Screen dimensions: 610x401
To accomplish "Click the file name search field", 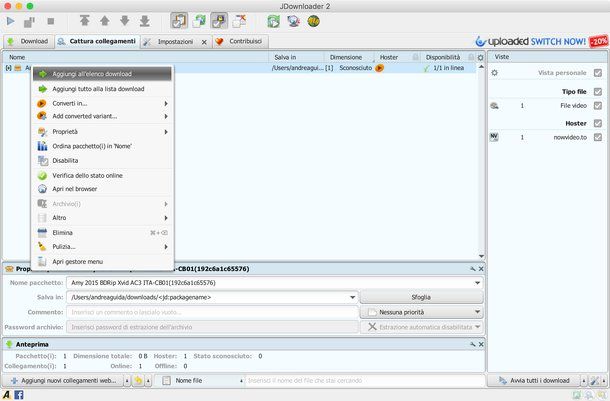I will [365, 380].
